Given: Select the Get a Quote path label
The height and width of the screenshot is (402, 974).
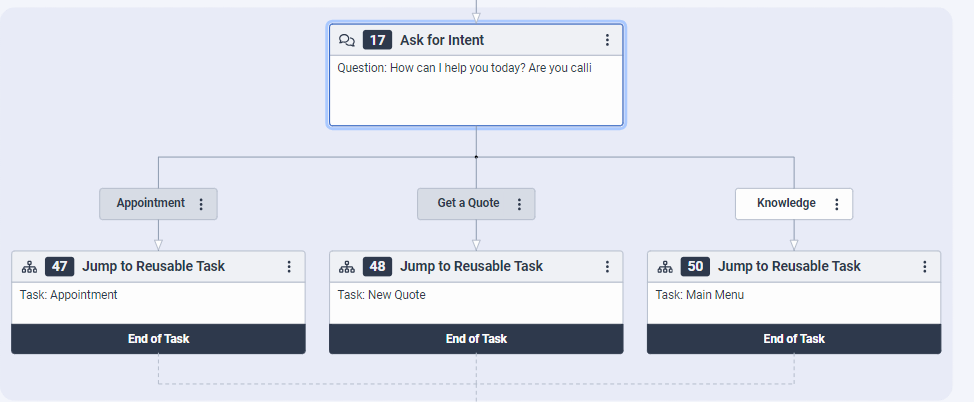Looking at the screenshot, I should click(468, 203).
